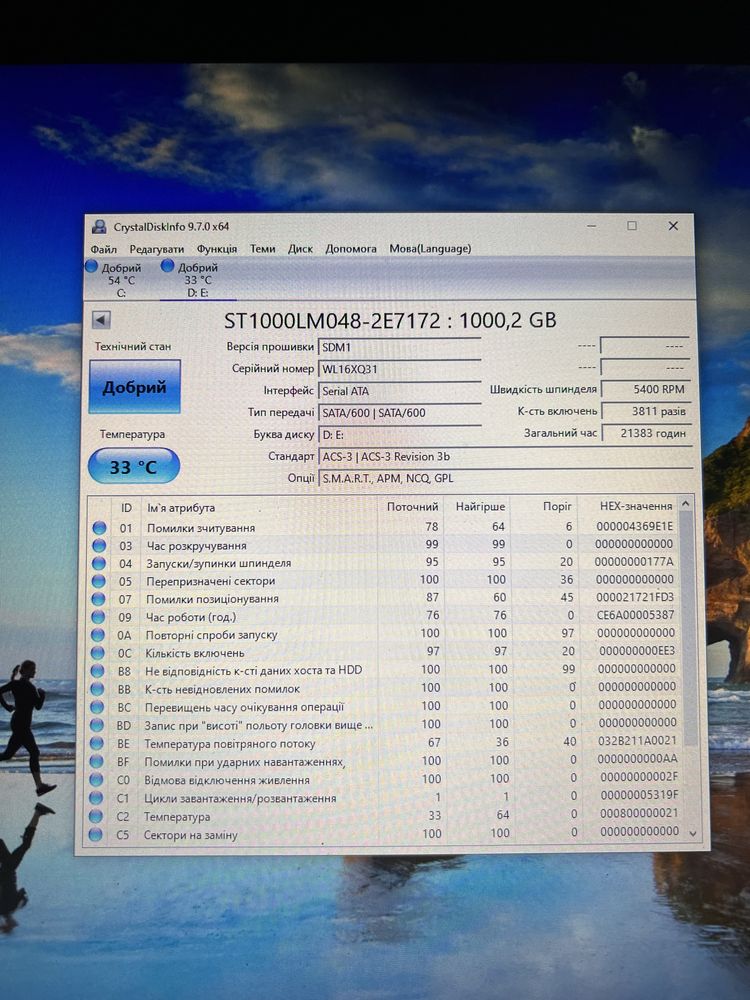
Task: Click the status dot for attribute C2
Action: coord(96,816)
